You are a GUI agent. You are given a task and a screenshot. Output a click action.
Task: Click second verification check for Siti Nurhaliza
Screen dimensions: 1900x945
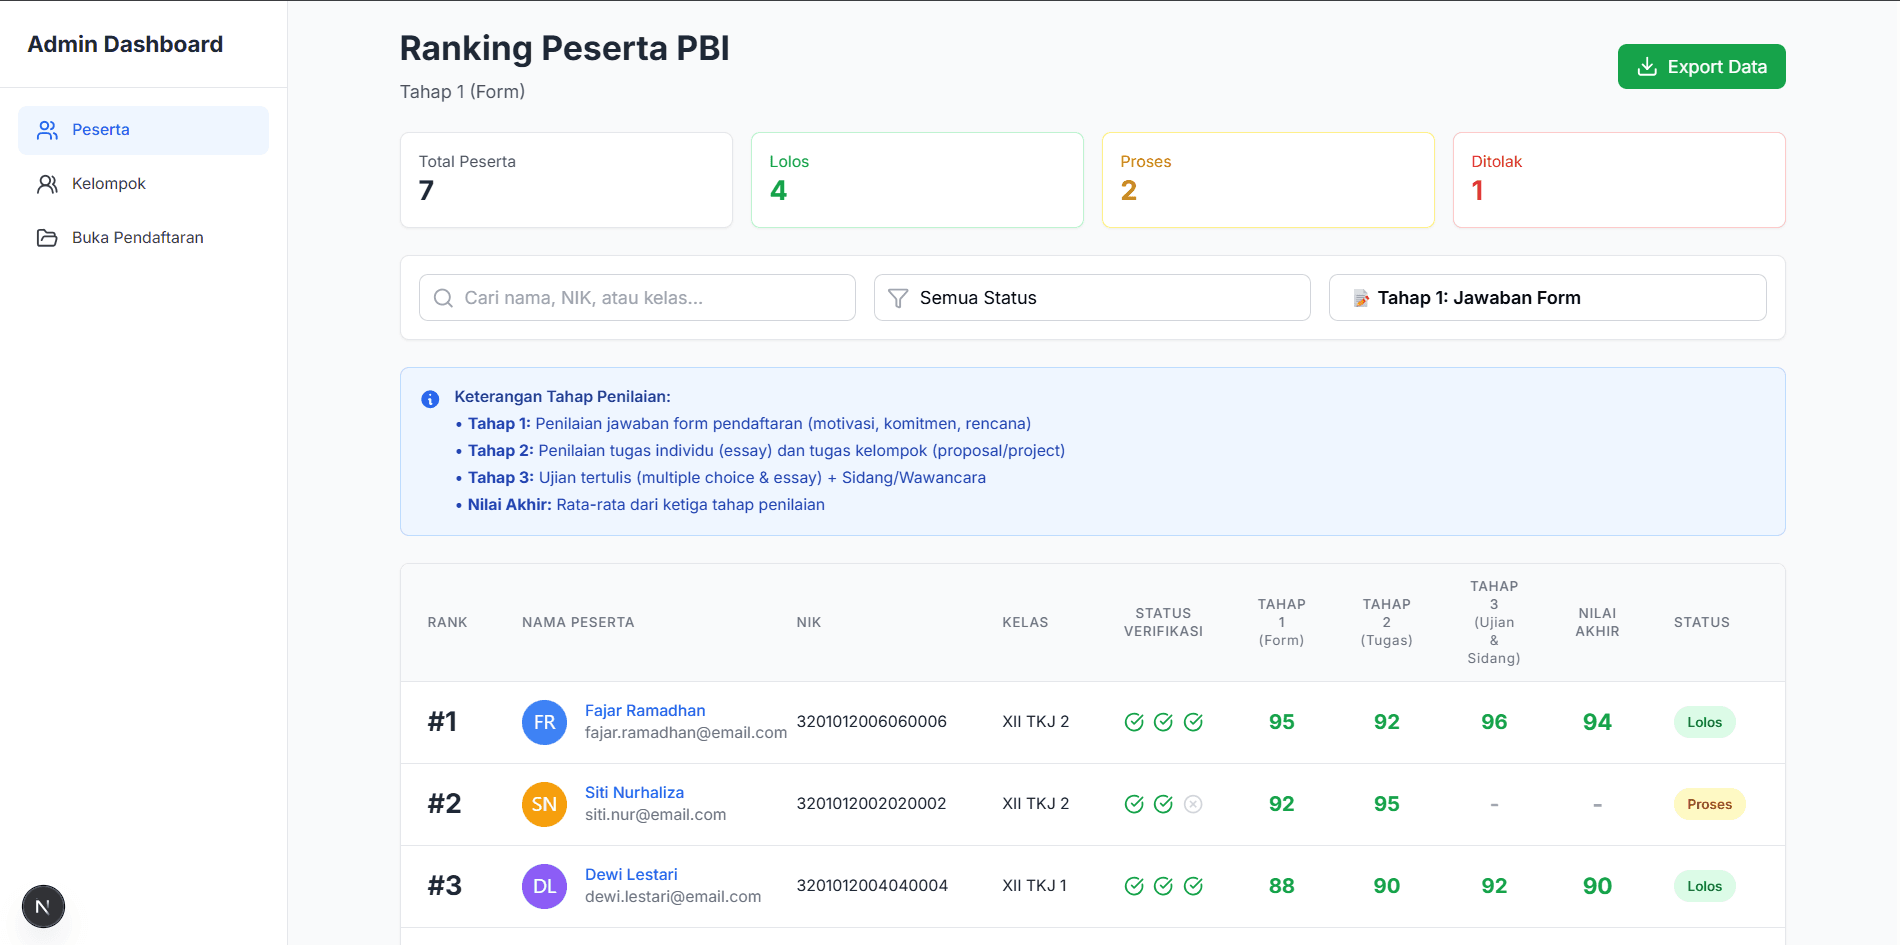[x=1163, y=804]
